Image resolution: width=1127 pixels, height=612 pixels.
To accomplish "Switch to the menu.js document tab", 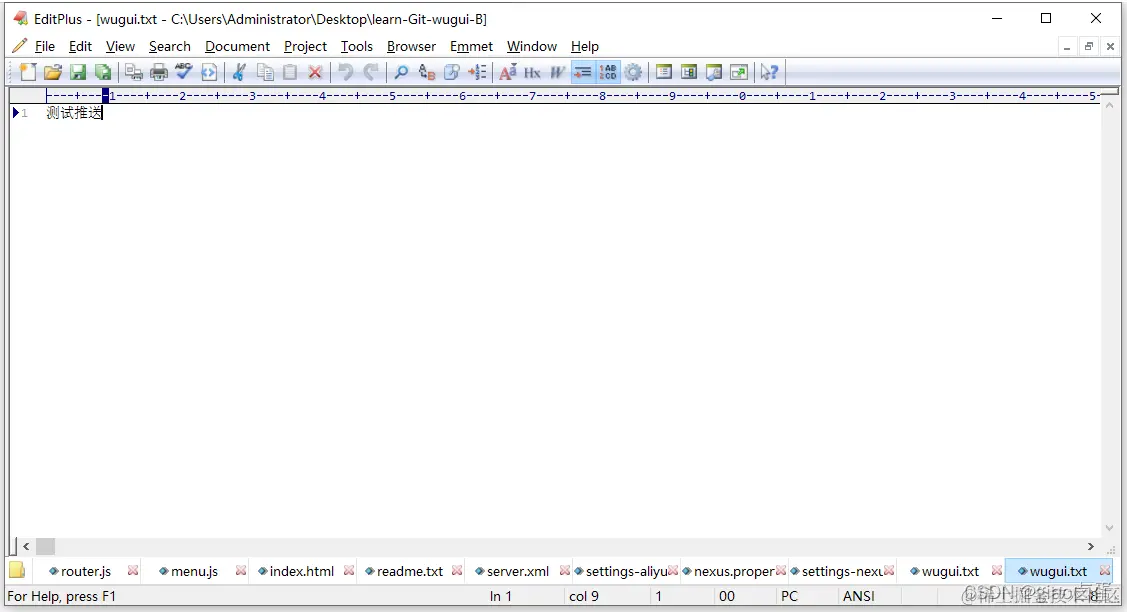I will (x=194, y=571).
